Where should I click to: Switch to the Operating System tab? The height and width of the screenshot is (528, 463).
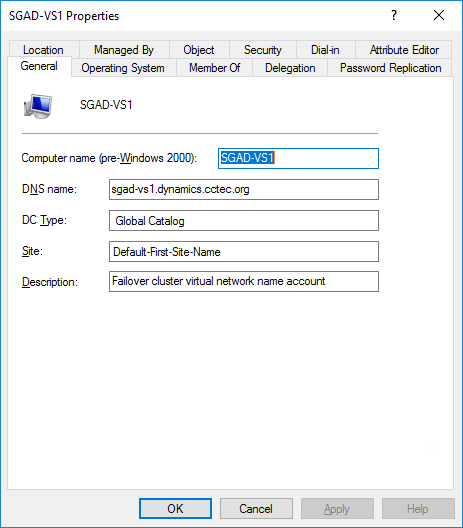point(123,68)
